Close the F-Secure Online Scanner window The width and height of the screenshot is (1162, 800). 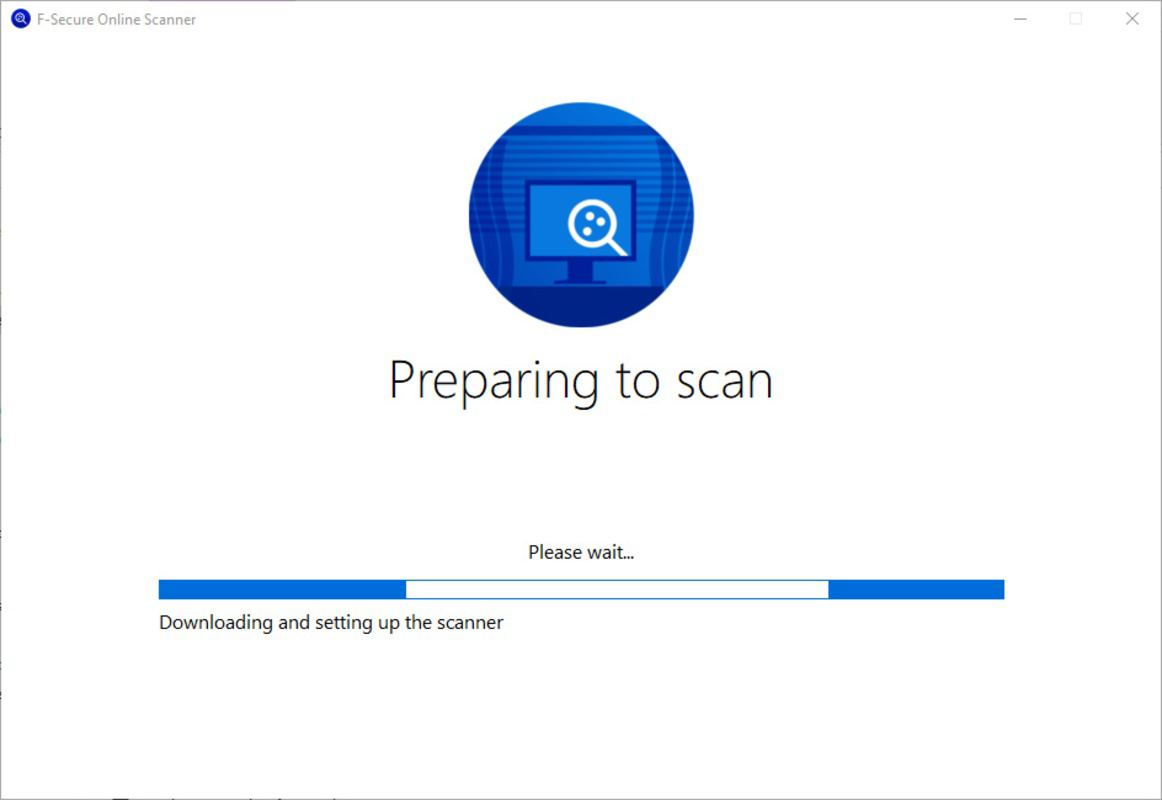(x=1132, y=19)
